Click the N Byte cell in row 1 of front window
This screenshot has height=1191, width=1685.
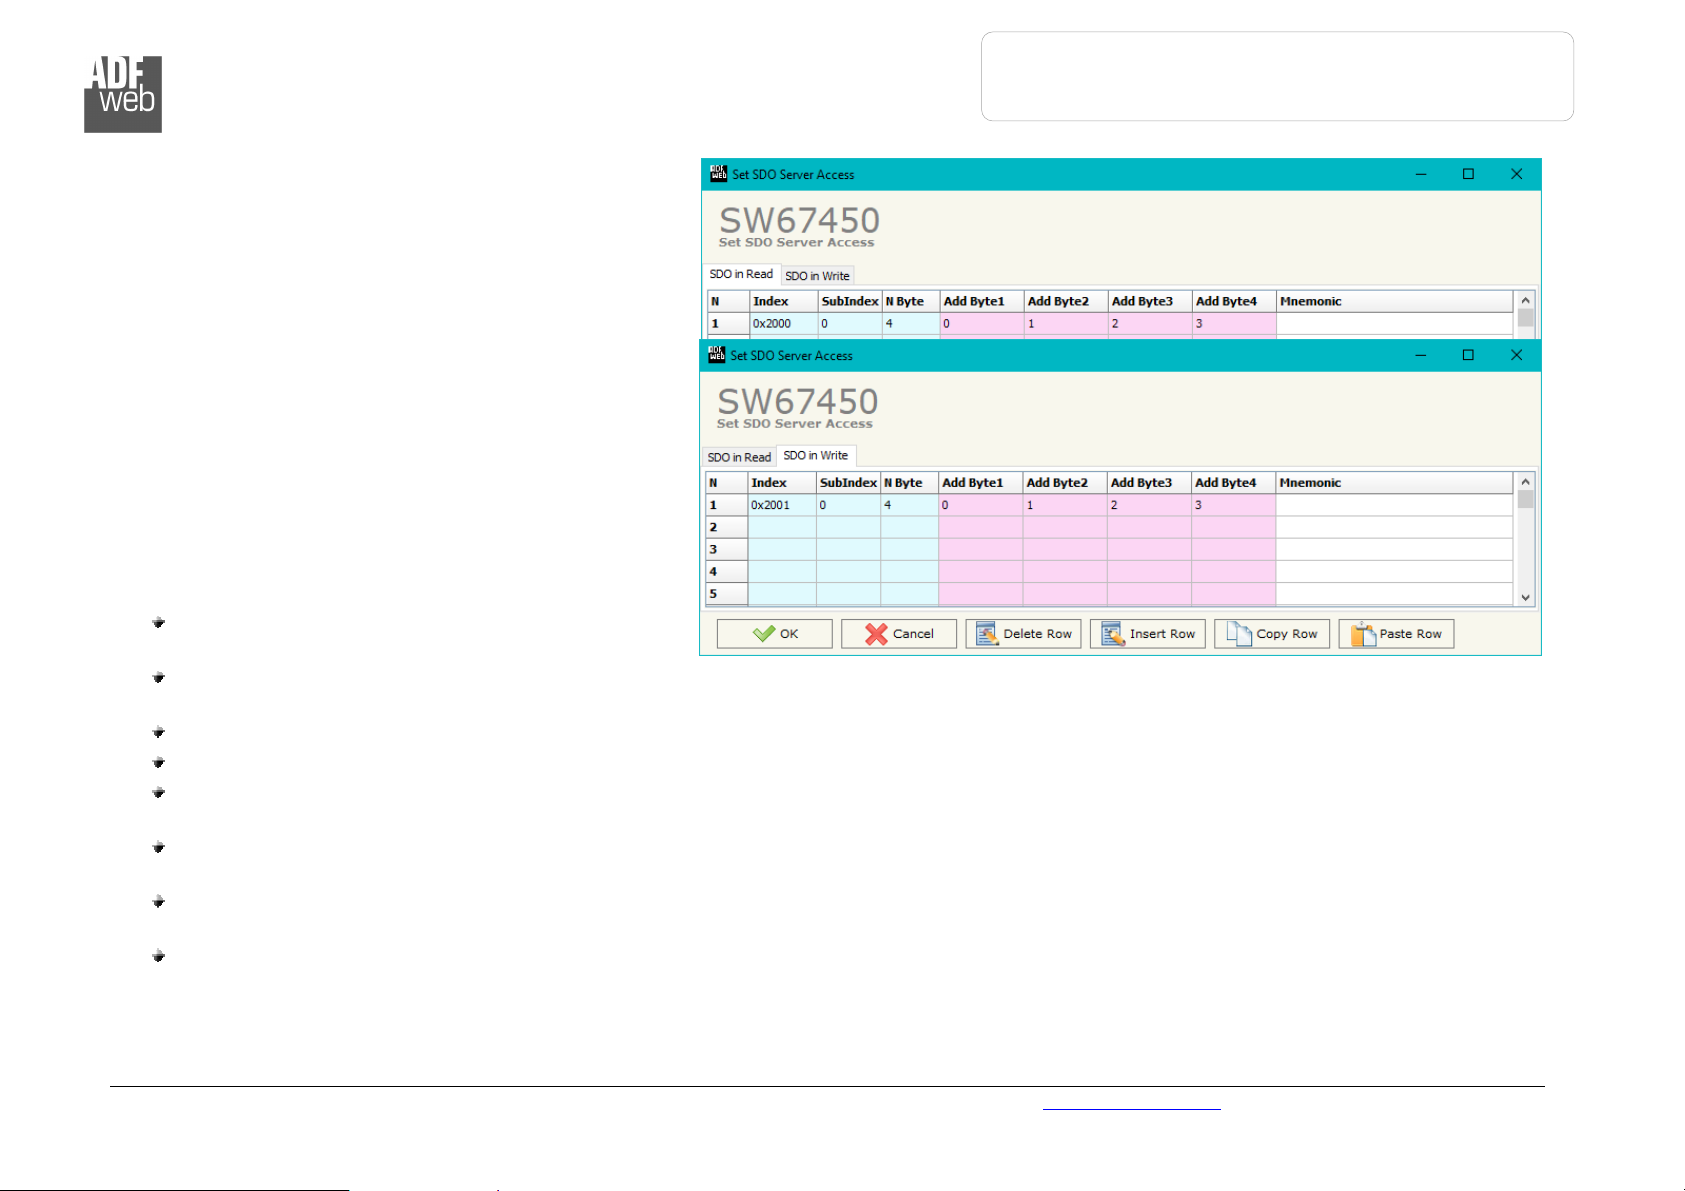[909, 505]
